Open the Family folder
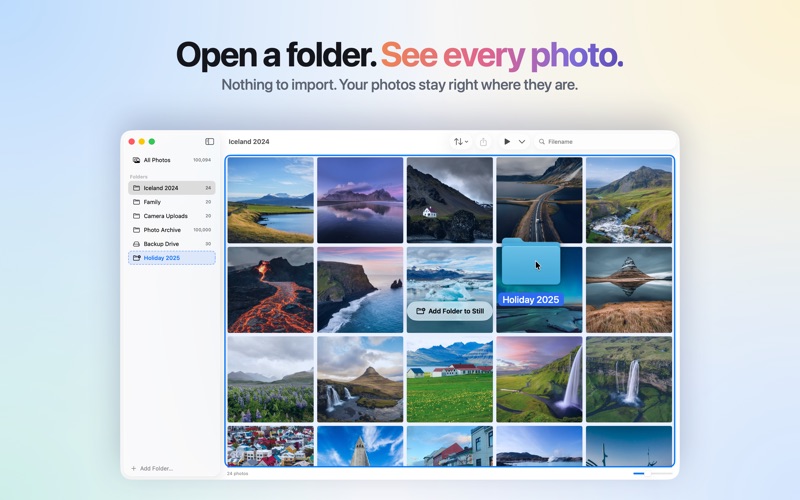Screen dimensions: 800x500 click(171, 202)
